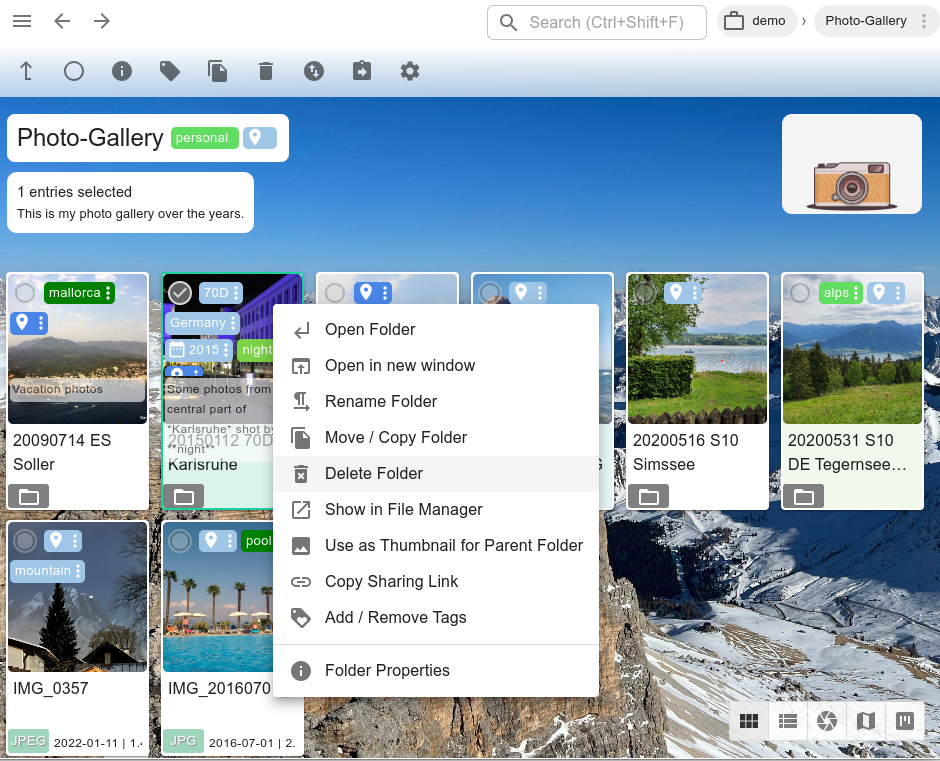Click the personal tag on Photo-Gallery

coord(203,138)
